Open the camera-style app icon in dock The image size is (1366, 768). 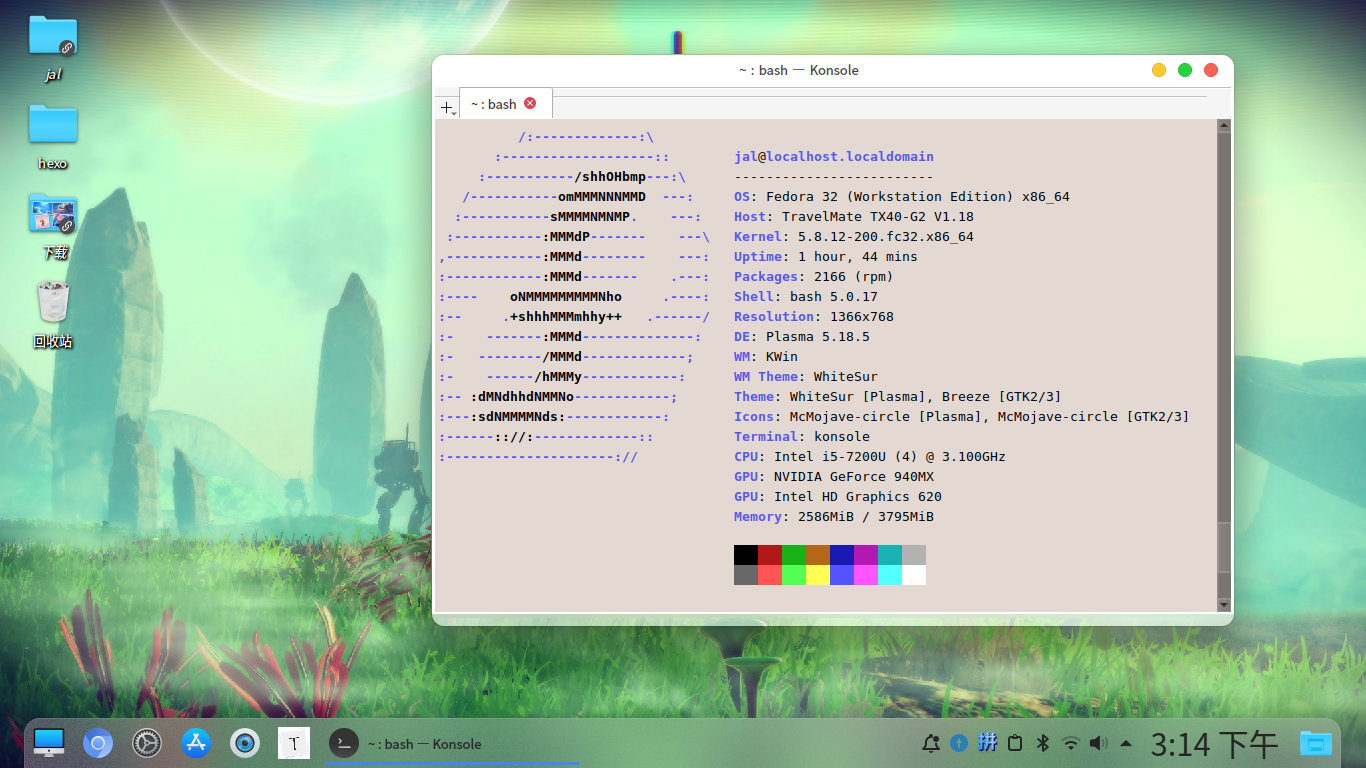(245, 743)
